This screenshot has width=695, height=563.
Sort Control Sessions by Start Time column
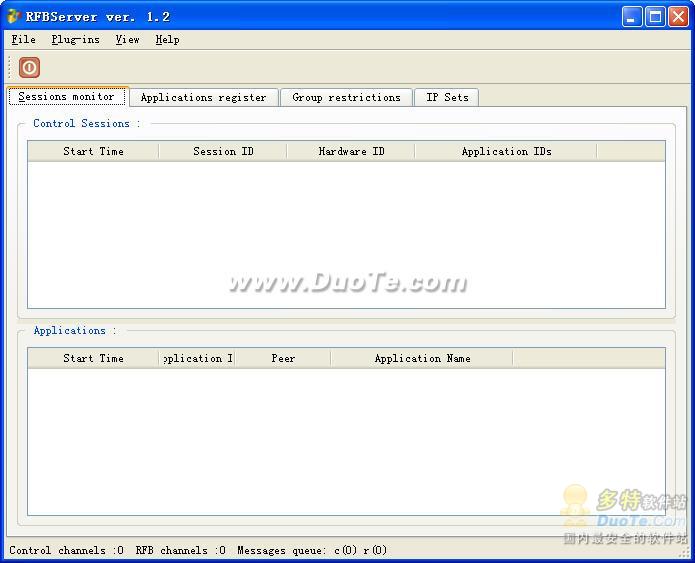tap(93, 151)
